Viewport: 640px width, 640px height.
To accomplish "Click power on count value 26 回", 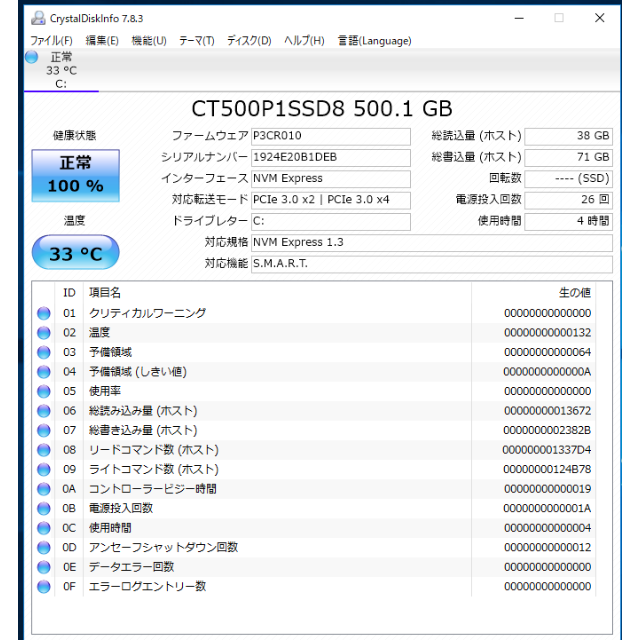I will pyautogui.click(x=569, y=200).
